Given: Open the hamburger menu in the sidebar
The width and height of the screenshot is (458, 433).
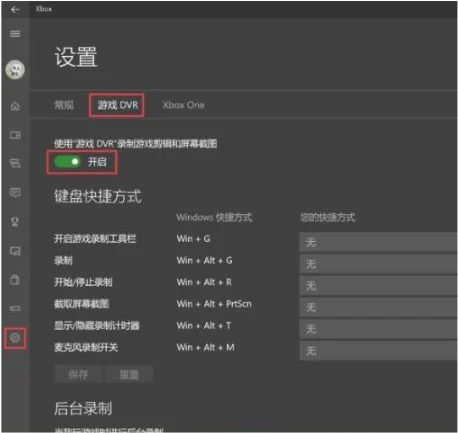Looking at the screenshot, I should 15,34.
